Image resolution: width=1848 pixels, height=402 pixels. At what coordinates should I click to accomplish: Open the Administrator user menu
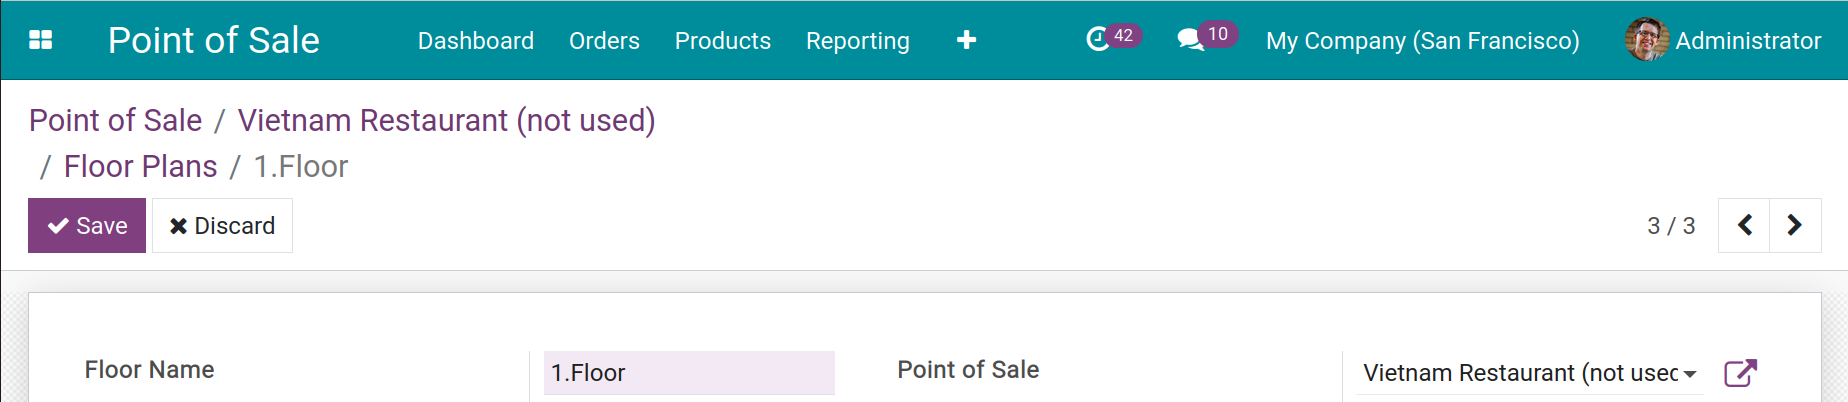pyautogui.click(x=1747, y=41)
